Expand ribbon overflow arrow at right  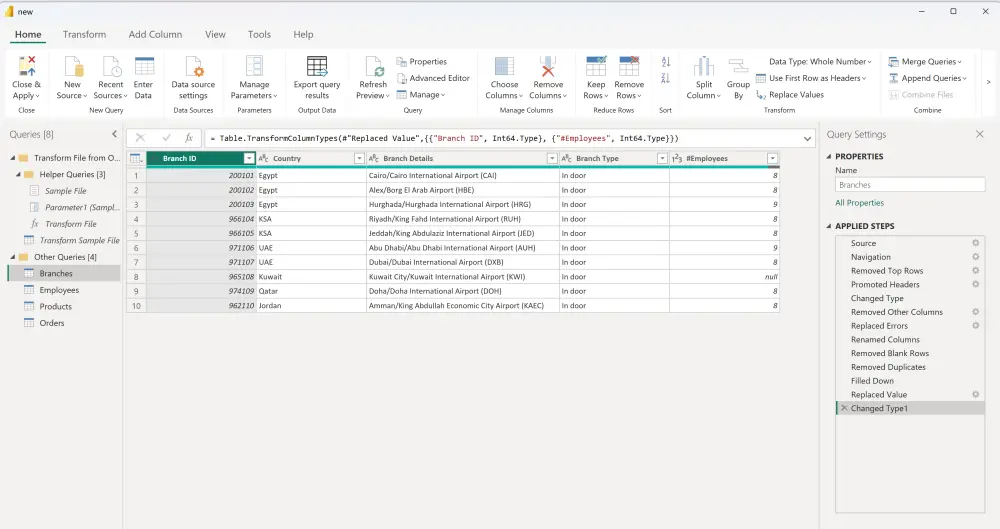989,82
